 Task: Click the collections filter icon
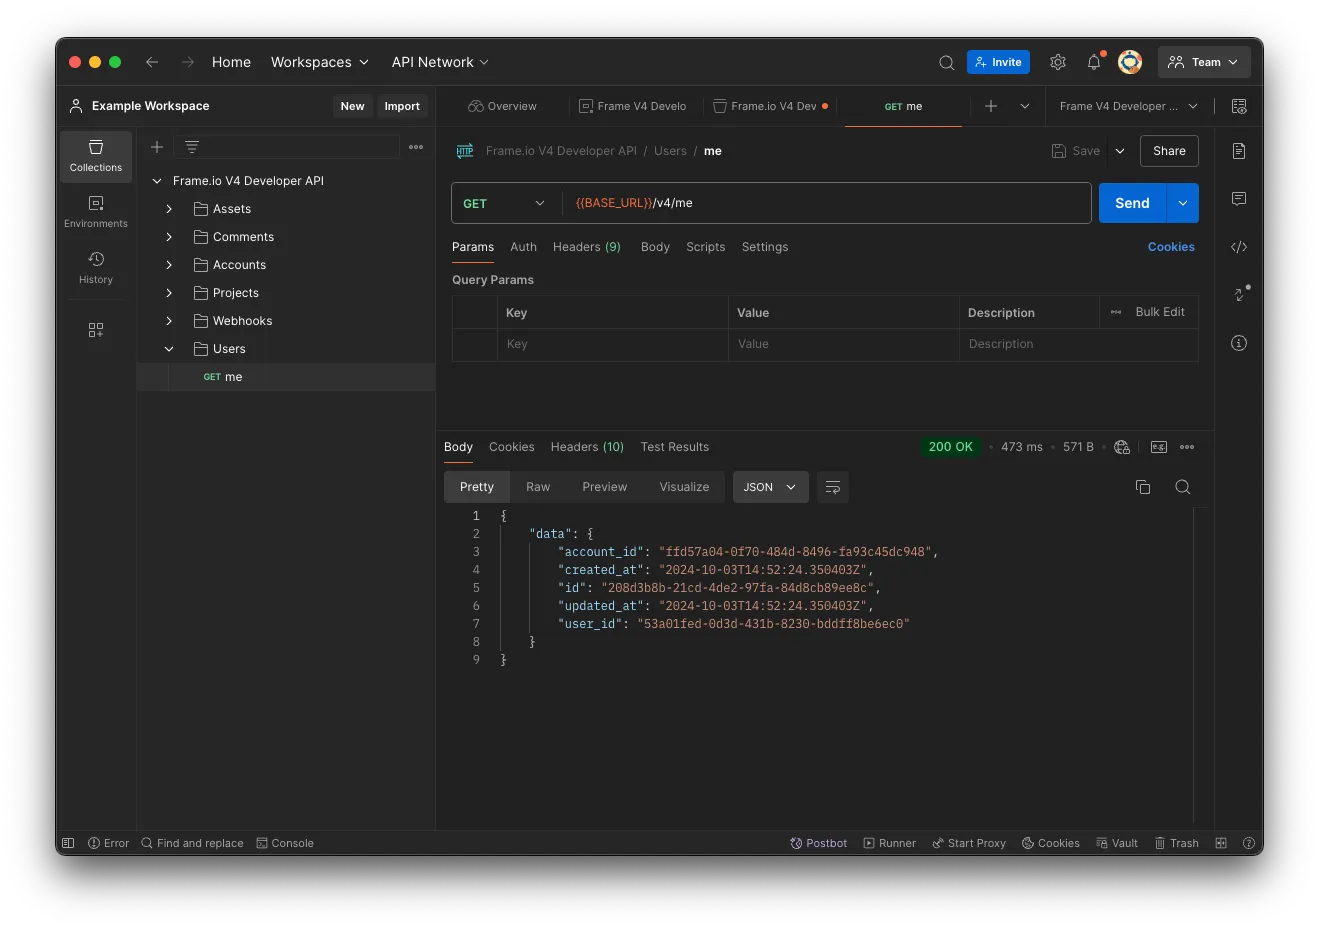click(192, 147)
